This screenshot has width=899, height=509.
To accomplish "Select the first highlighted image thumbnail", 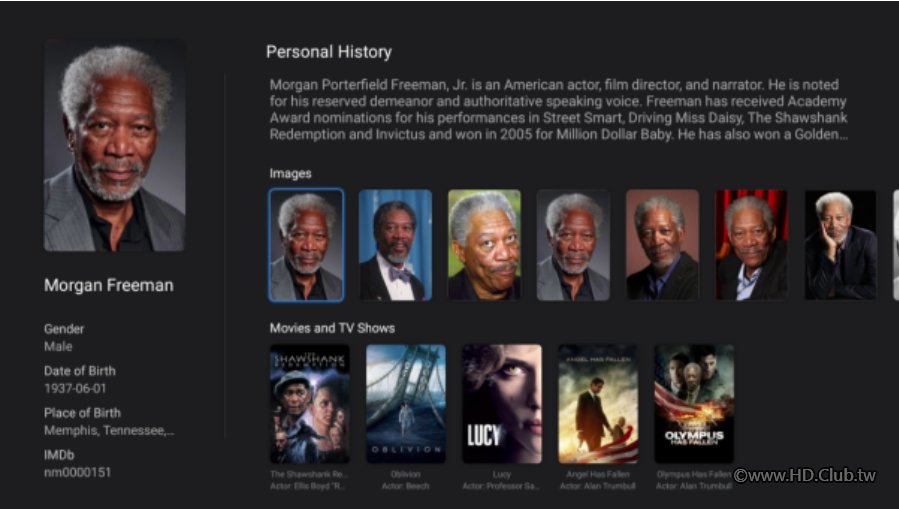I will (306, 245).
